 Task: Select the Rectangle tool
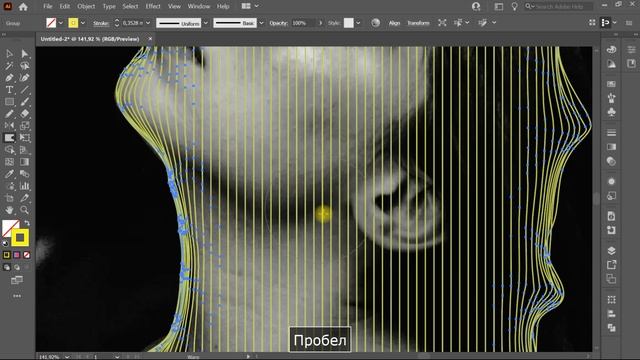point(9,102)
